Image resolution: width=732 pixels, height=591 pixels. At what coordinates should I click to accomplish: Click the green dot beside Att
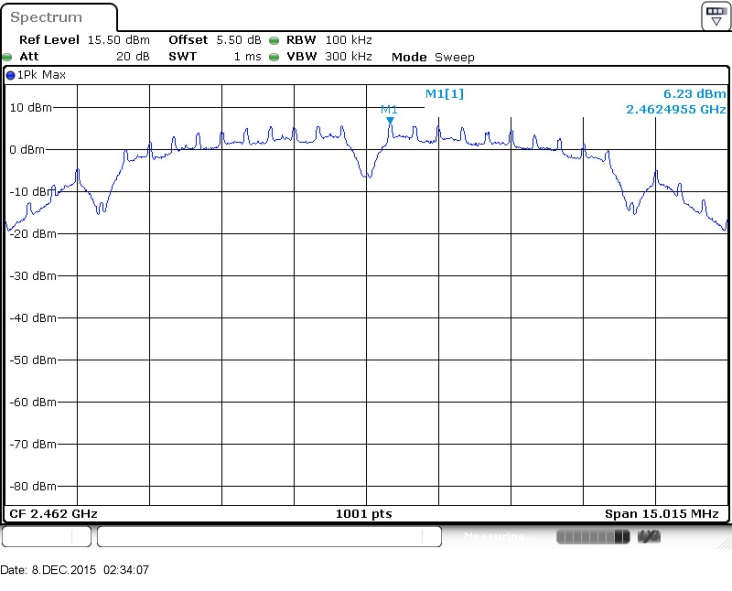click(x=7, y=57)
